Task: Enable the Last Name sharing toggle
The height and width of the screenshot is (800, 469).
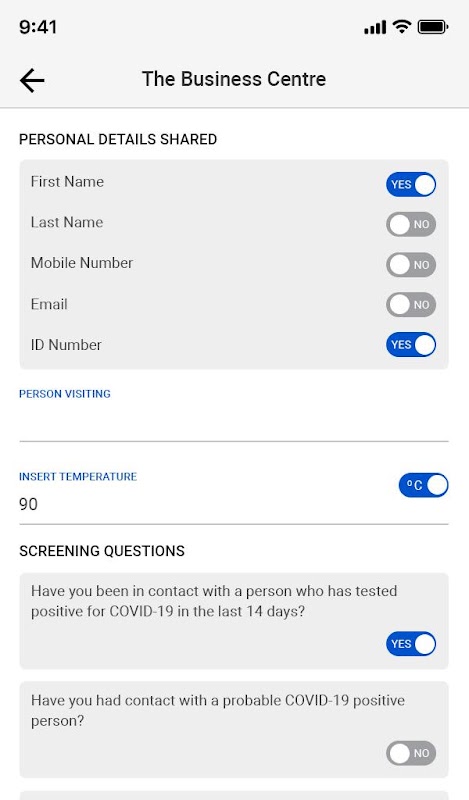Action: pos(411,224)
